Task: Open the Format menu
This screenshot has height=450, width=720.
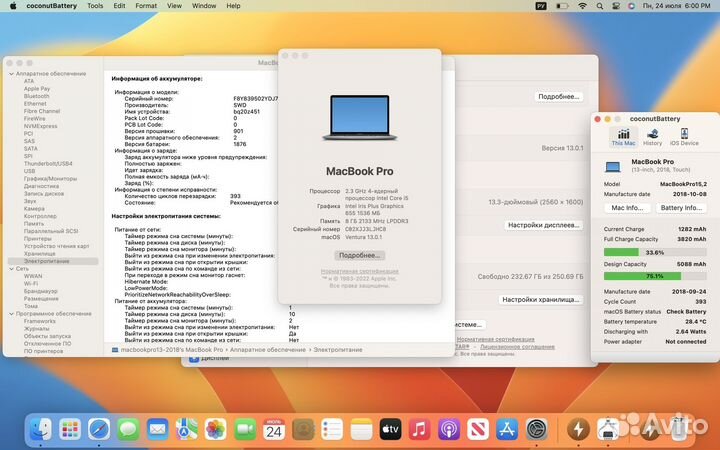Action: click(146, 6)
